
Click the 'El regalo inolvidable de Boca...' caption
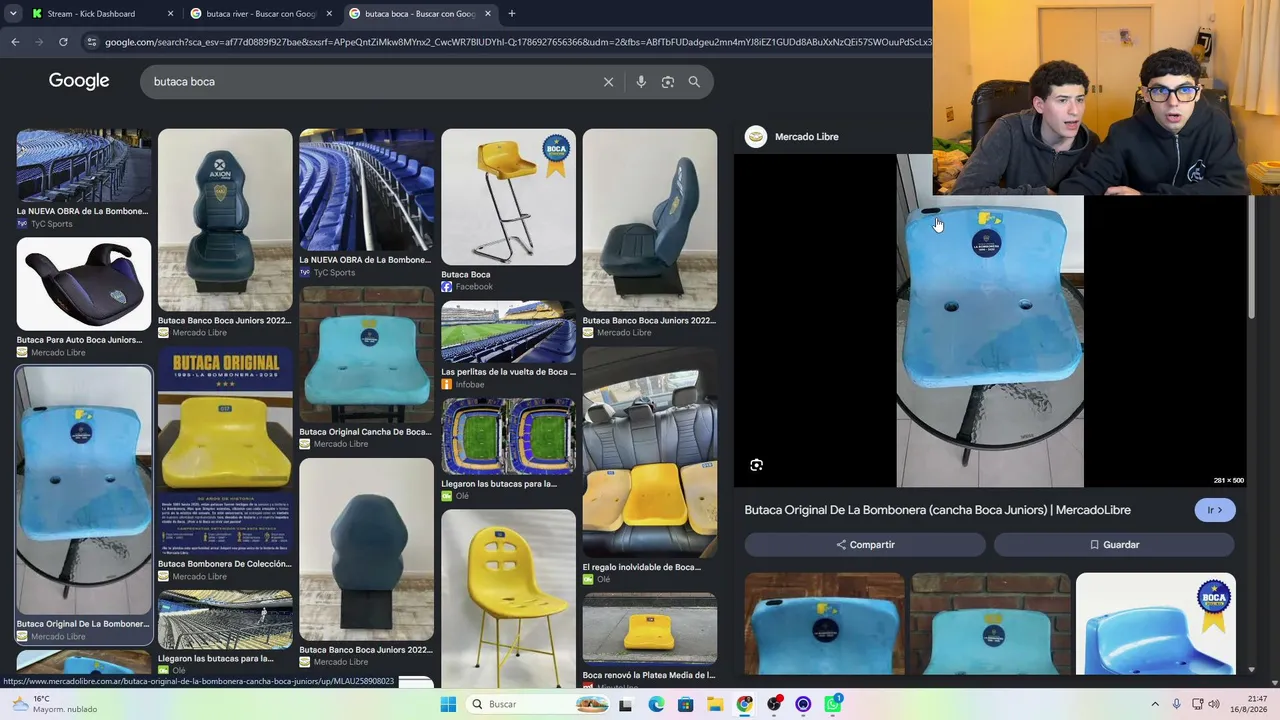pyautogui.click(x=642, y=567)
